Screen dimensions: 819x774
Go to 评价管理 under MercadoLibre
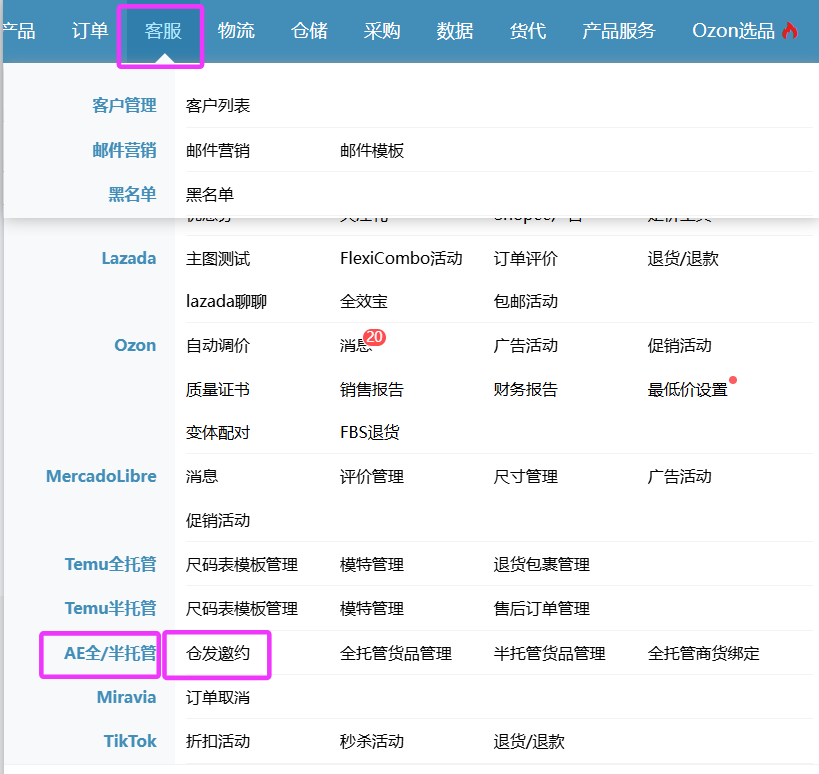(372, 477)
